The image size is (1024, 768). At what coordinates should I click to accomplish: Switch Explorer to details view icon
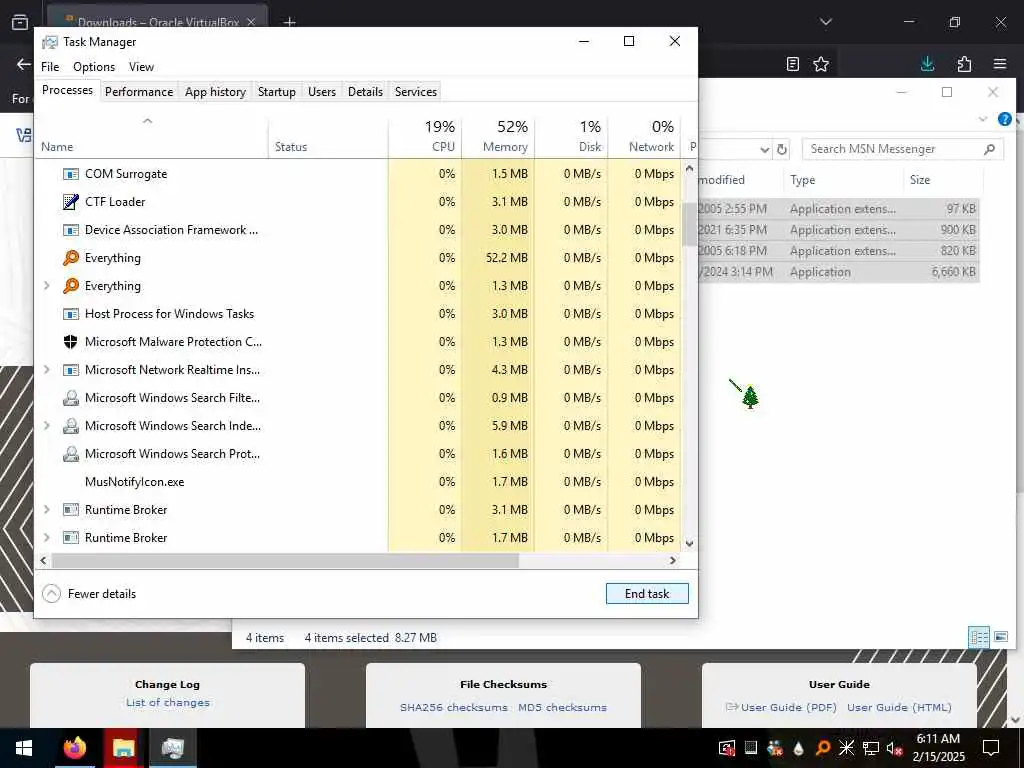(979, 637)
